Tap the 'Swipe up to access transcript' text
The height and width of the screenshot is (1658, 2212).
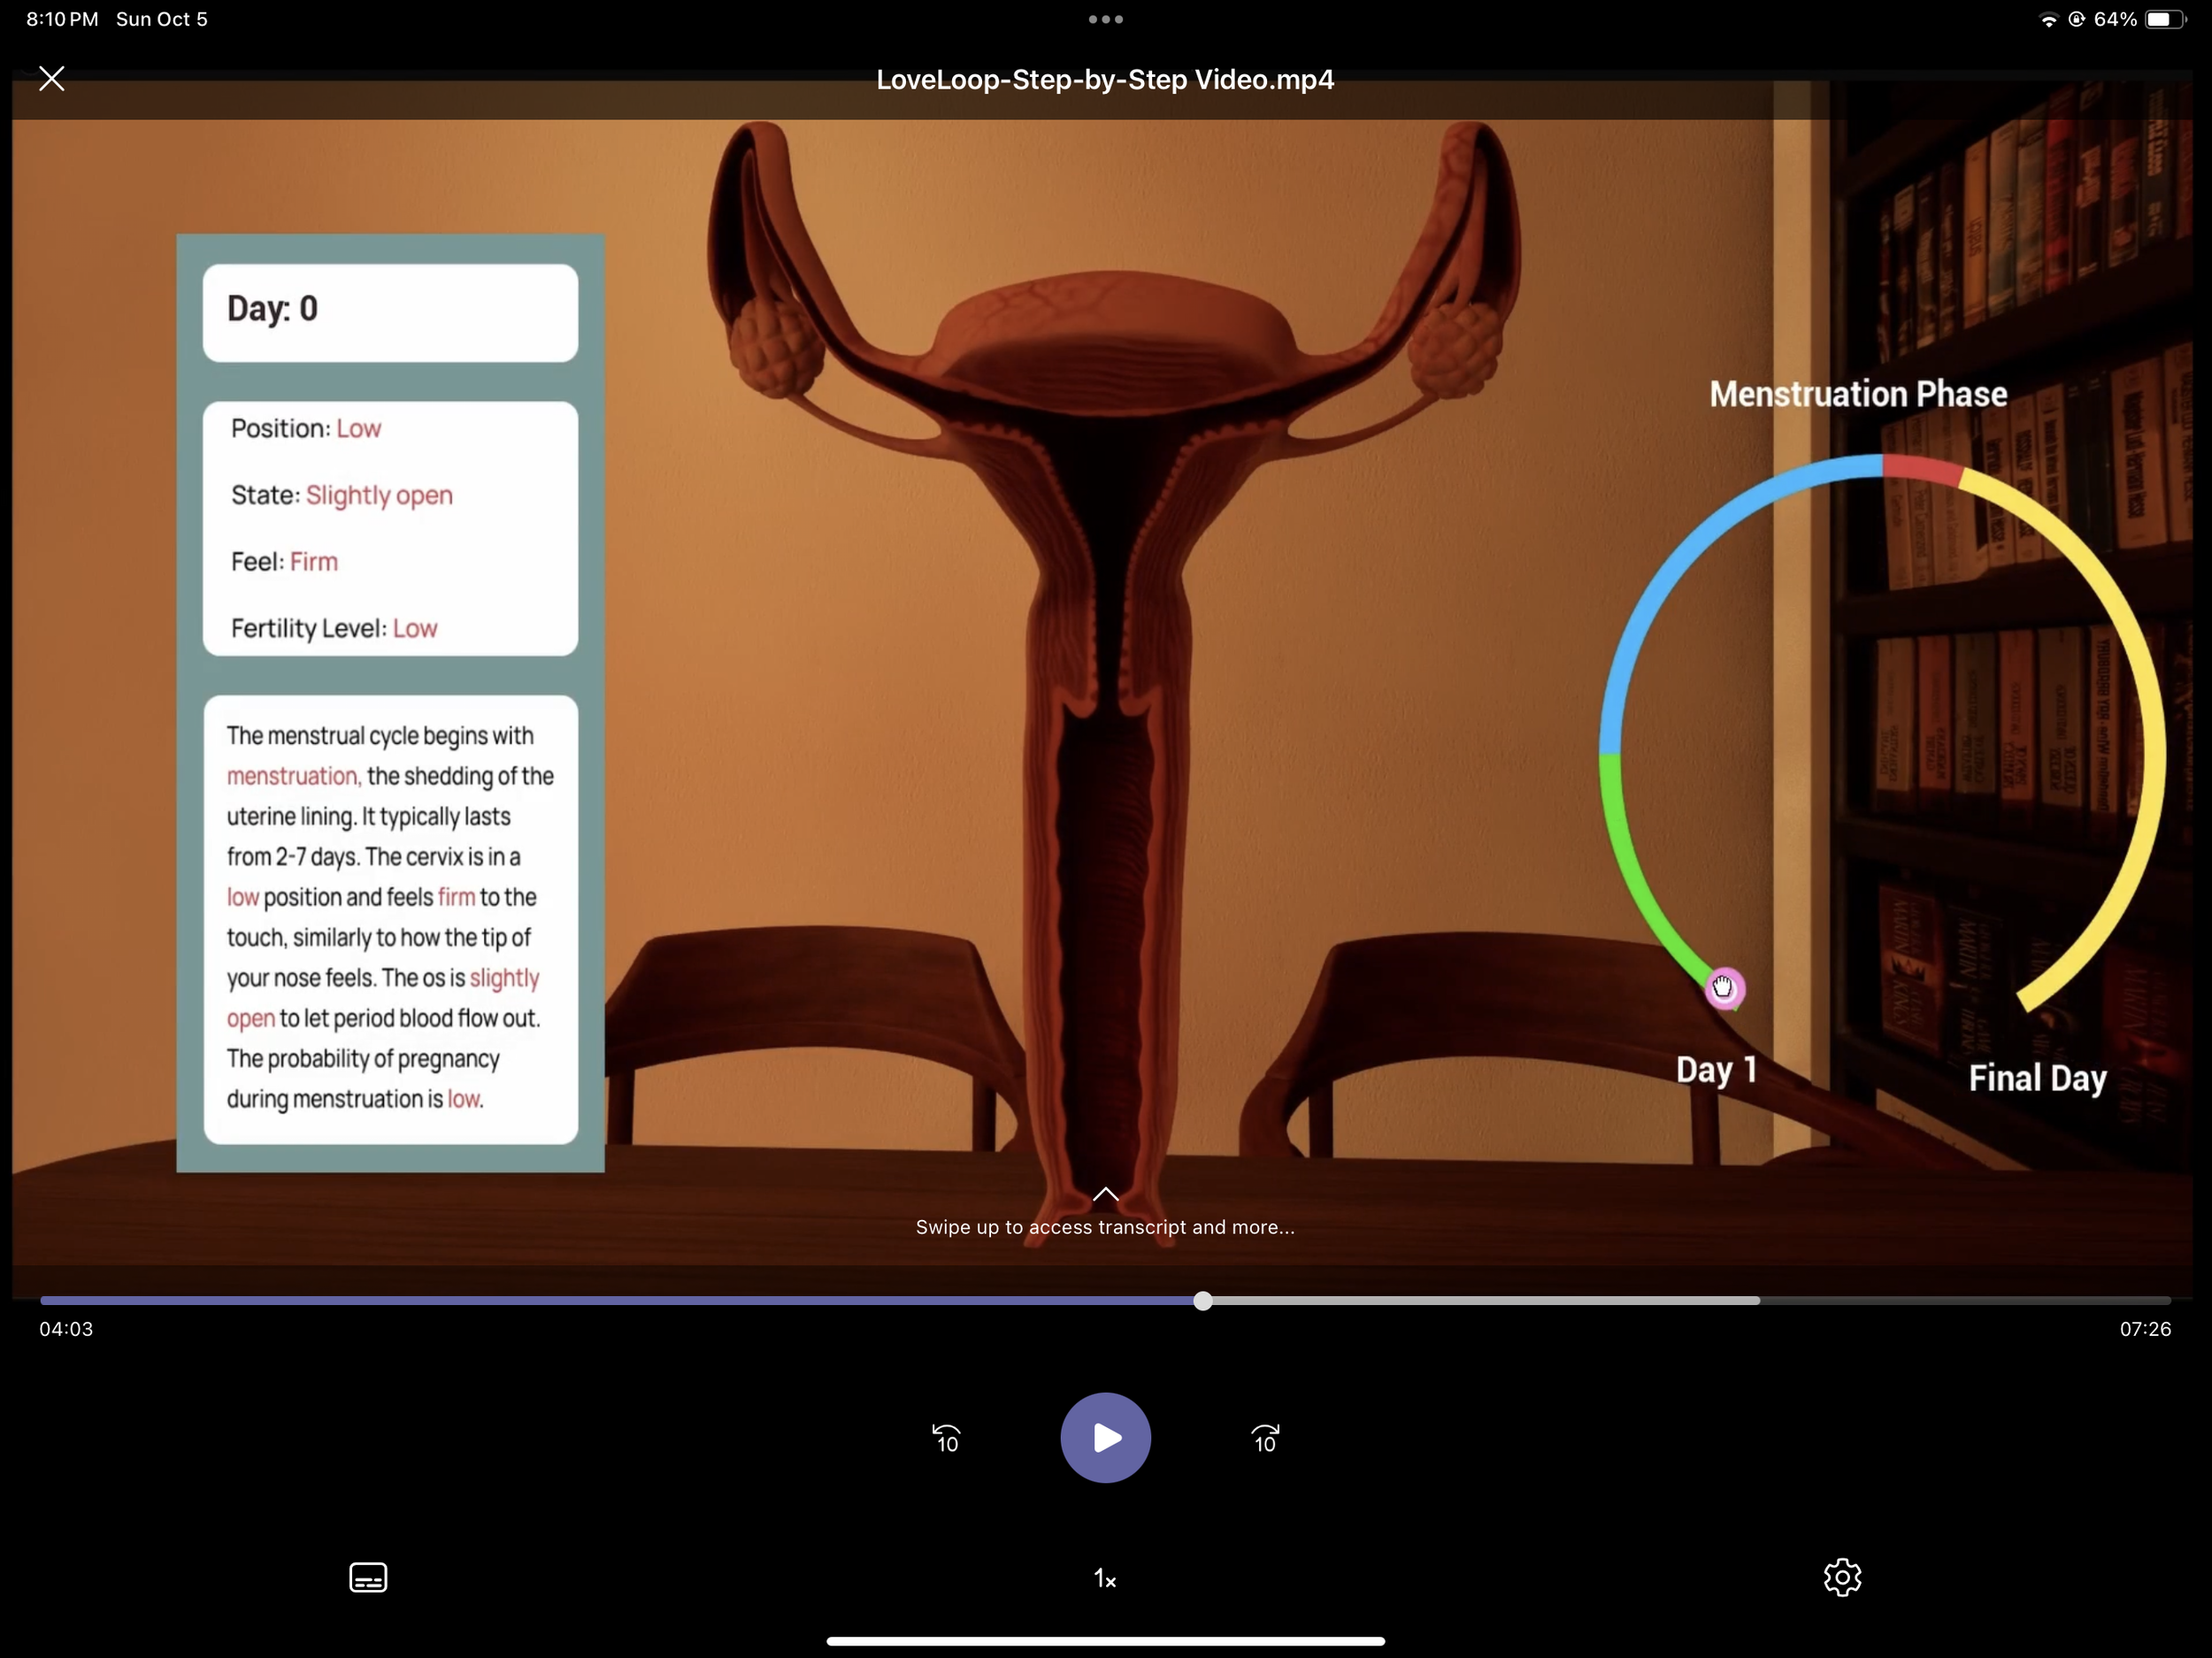1105,1227
